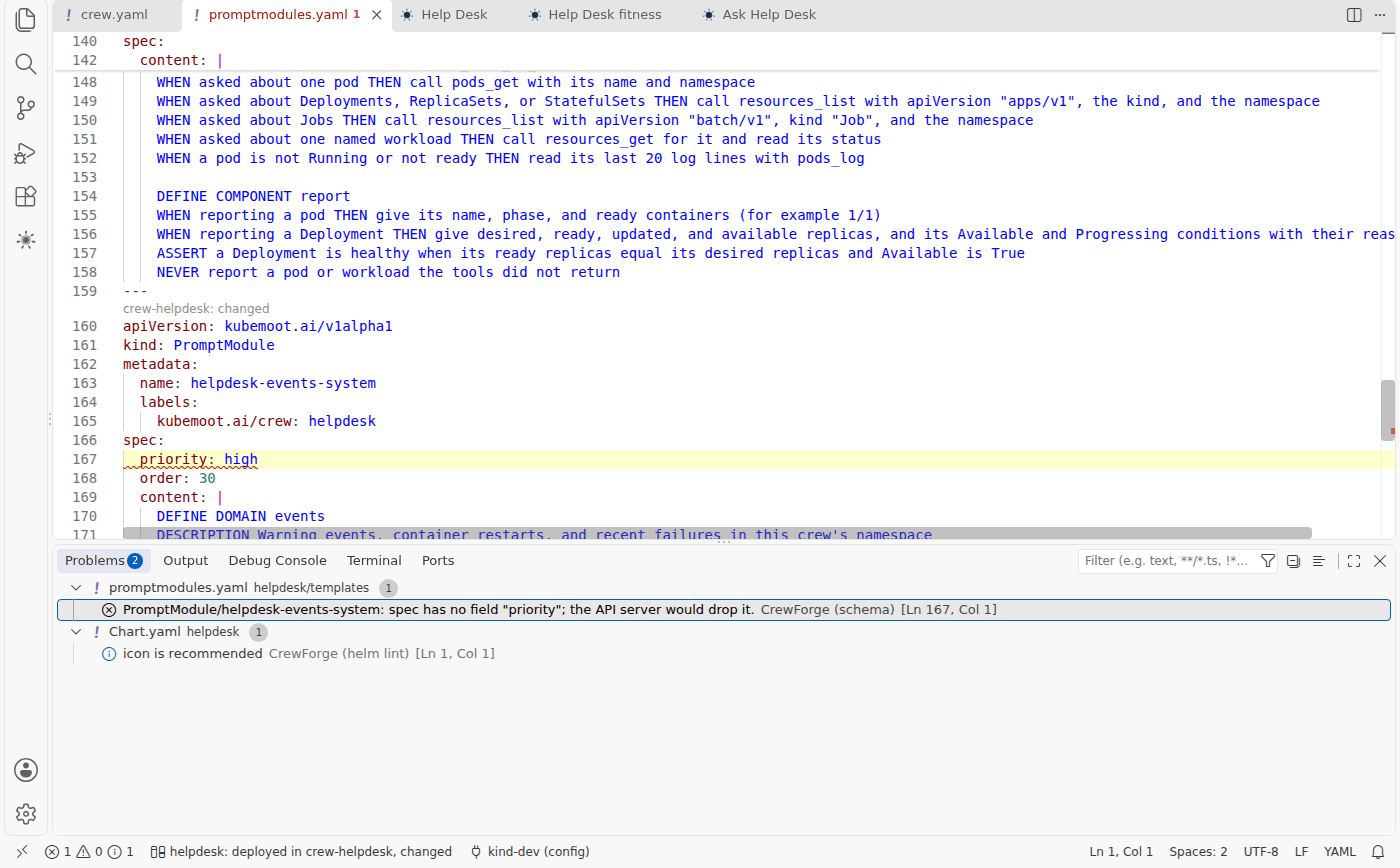Collapse the Chart.yaml problems group
This screenshot has height=868, width=1400.
coord(76,632)
